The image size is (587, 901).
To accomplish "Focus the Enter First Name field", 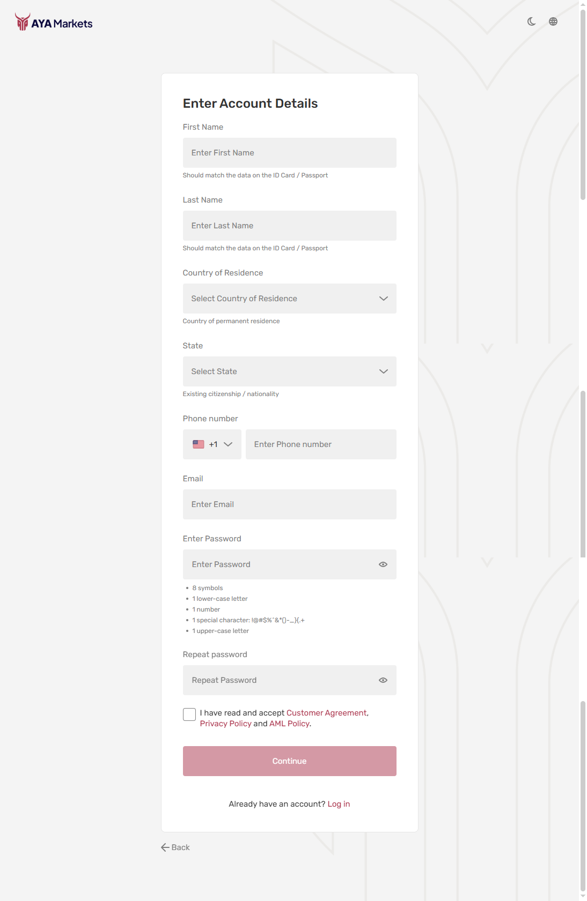I will [x=289, y=153].
